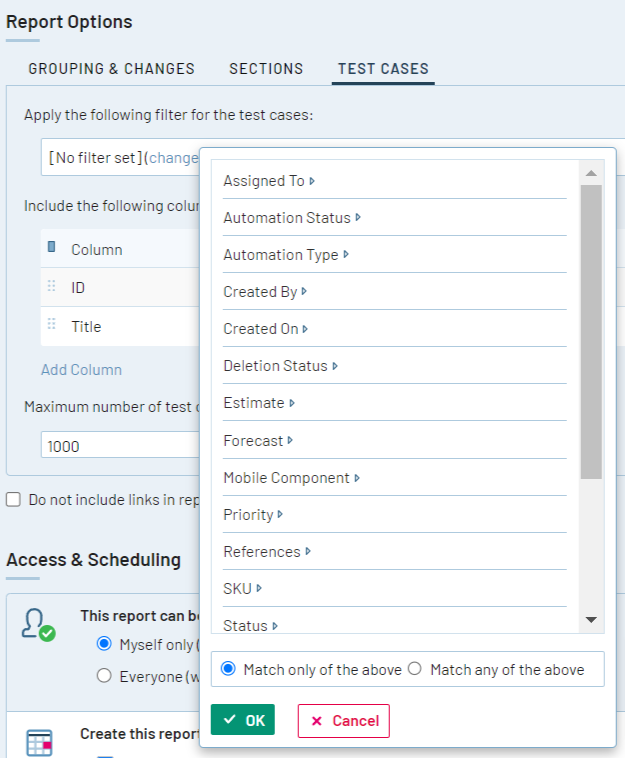This screenshot has height=758, width=625.
Task: Click the drag handle icon beside ID
Action: pyautogui.click(x=51, y=287)
